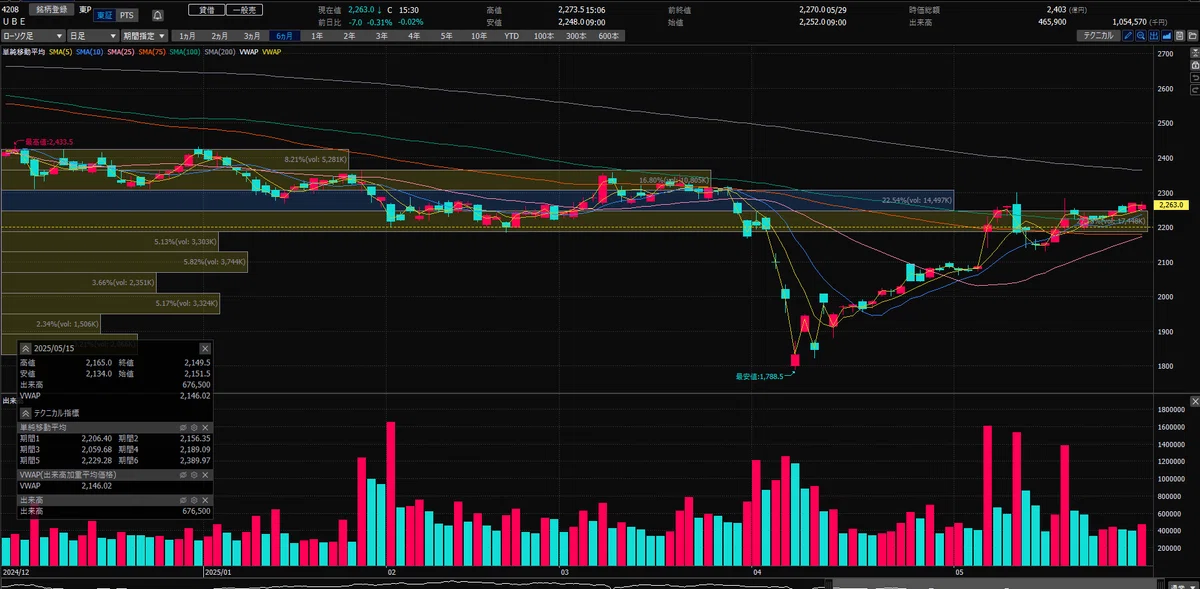Select the 600本 bar count tab
The height and width of the screenshot is (589, 1200).
tap(608, 36)
